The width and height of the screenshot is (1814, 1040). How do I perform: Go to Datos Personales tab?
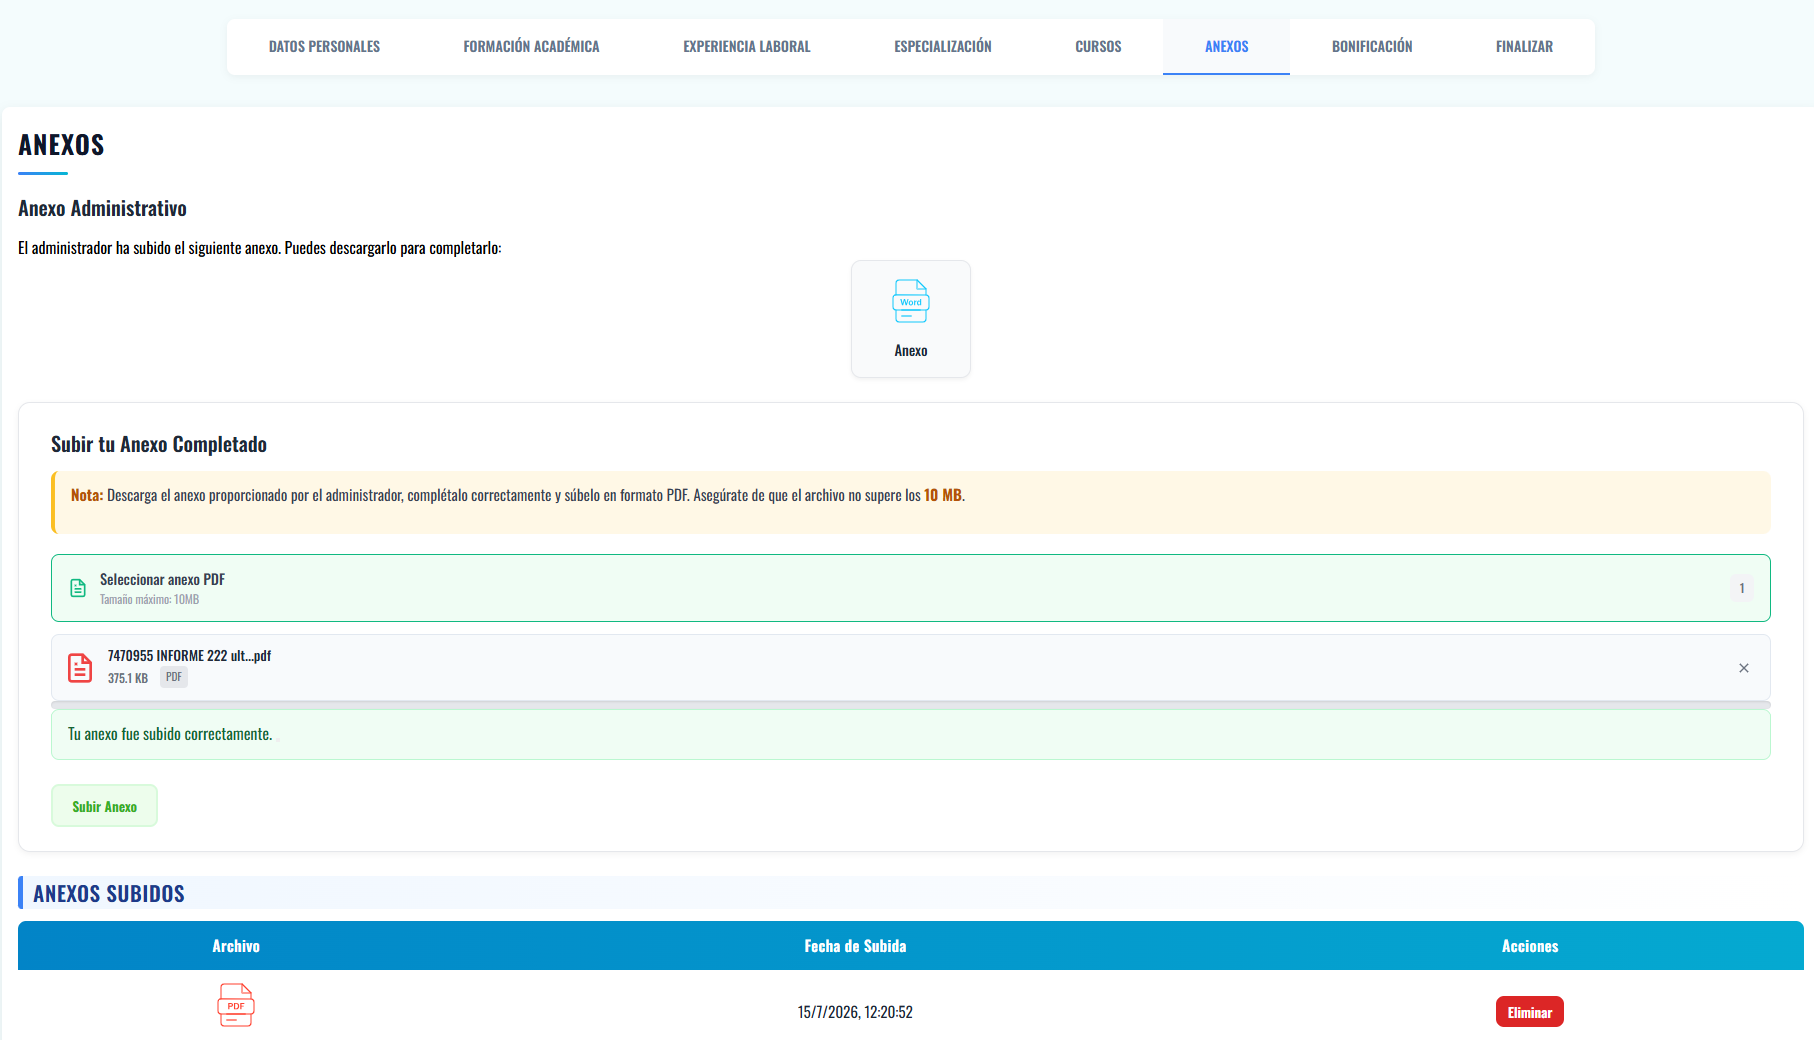[x=324, y=47]
